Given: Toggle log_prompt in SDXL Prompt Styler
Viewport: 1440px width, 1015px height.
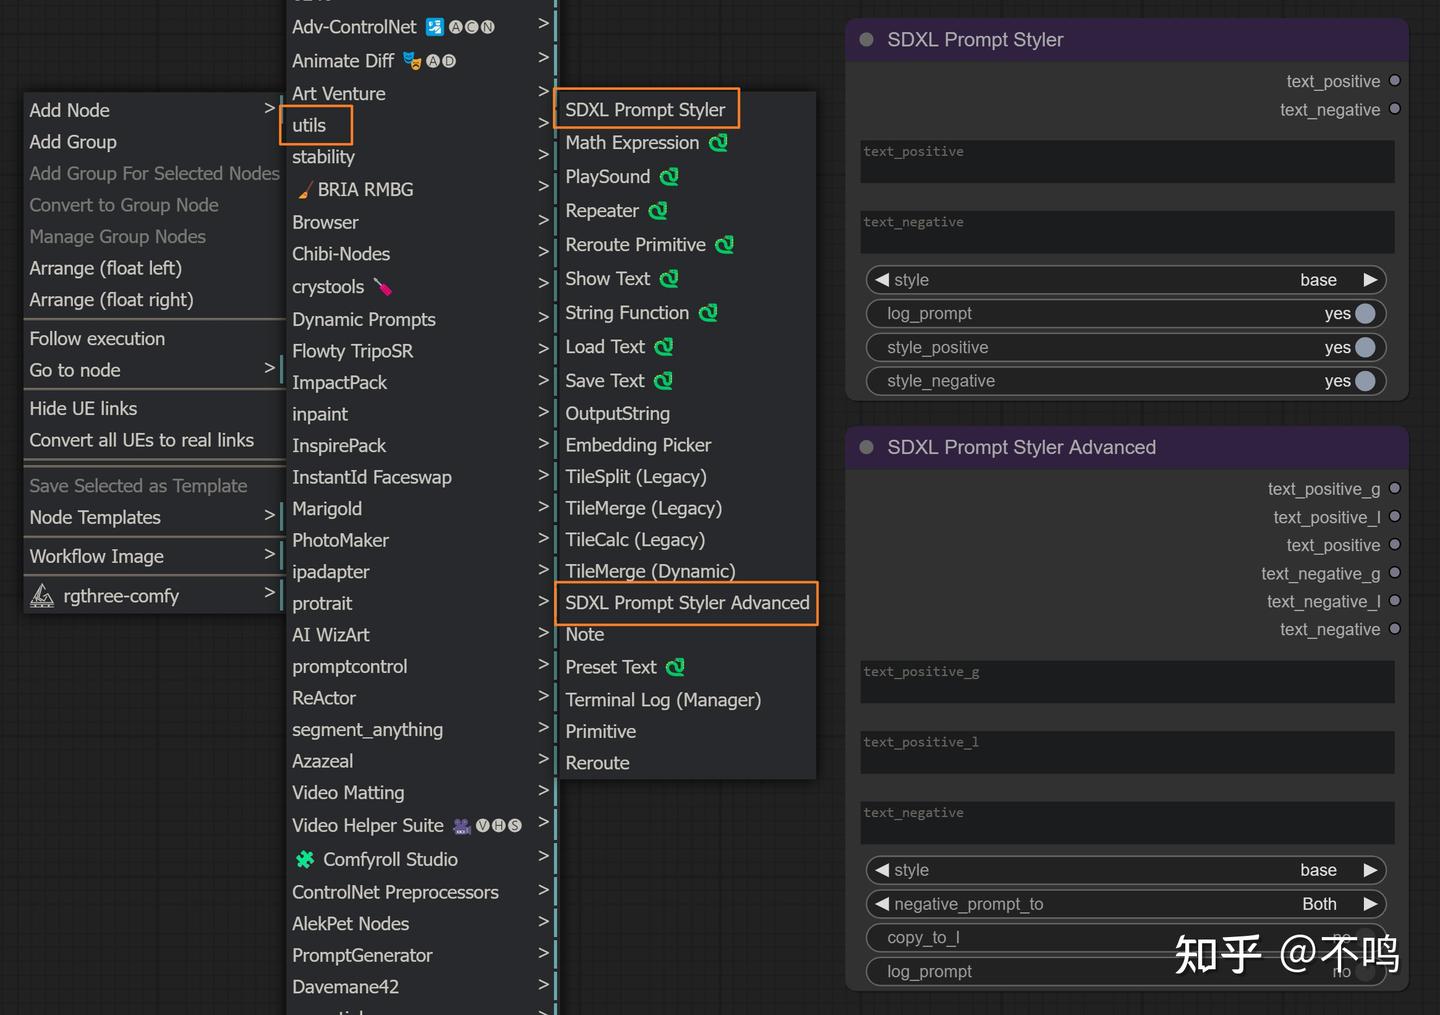Looking at the screenshot, I should coord(1364,314).
